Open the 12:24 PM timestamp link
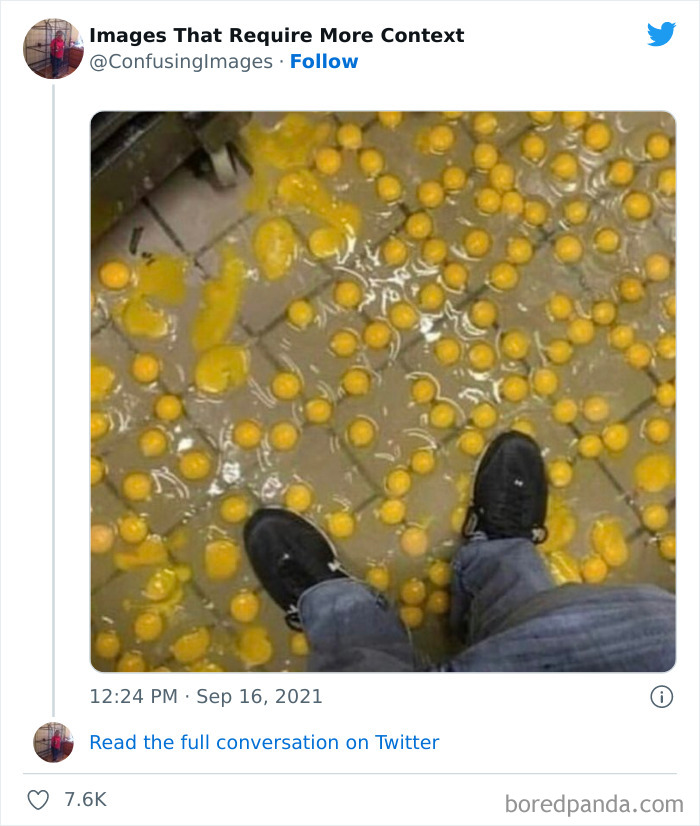 point(134,696)
